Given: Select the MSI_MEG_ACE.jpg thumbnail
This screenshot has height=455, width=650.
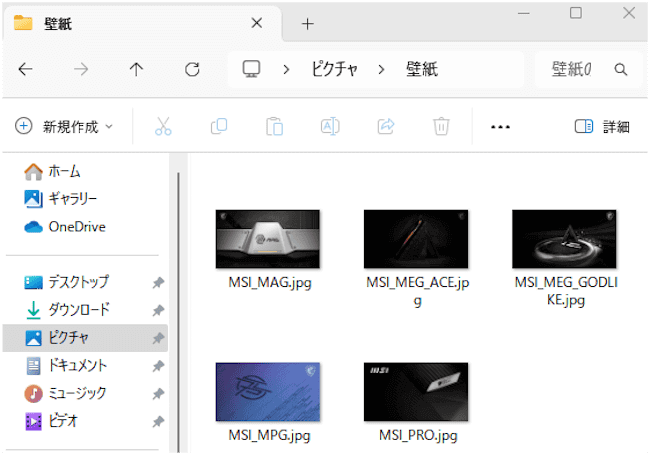Looking at the screenshot, I should (416, 239).
